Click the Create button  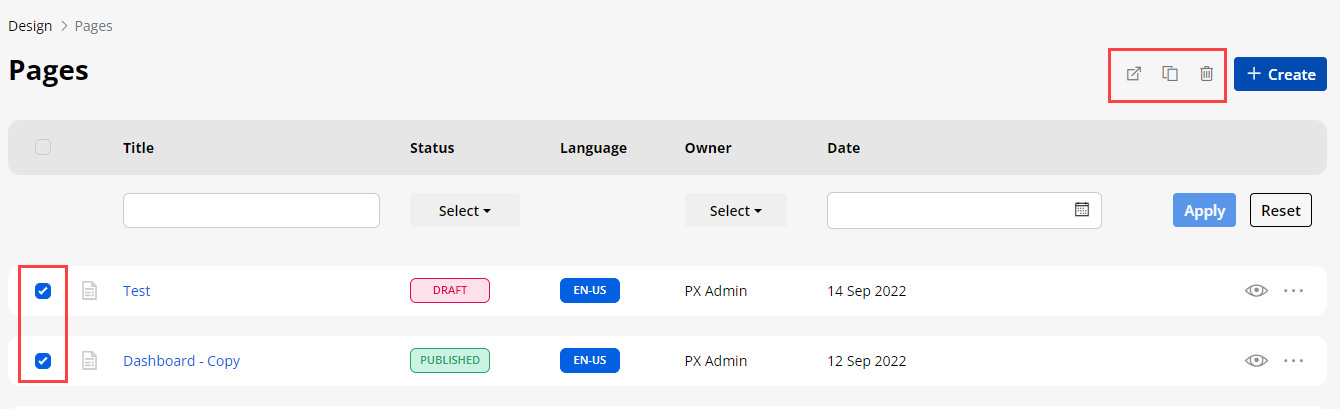click(x=1280, y=74)
